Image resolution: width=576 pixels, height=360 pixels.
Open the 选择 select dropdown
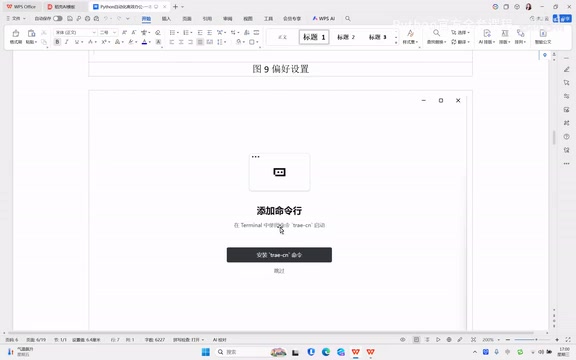coord(460,32)
